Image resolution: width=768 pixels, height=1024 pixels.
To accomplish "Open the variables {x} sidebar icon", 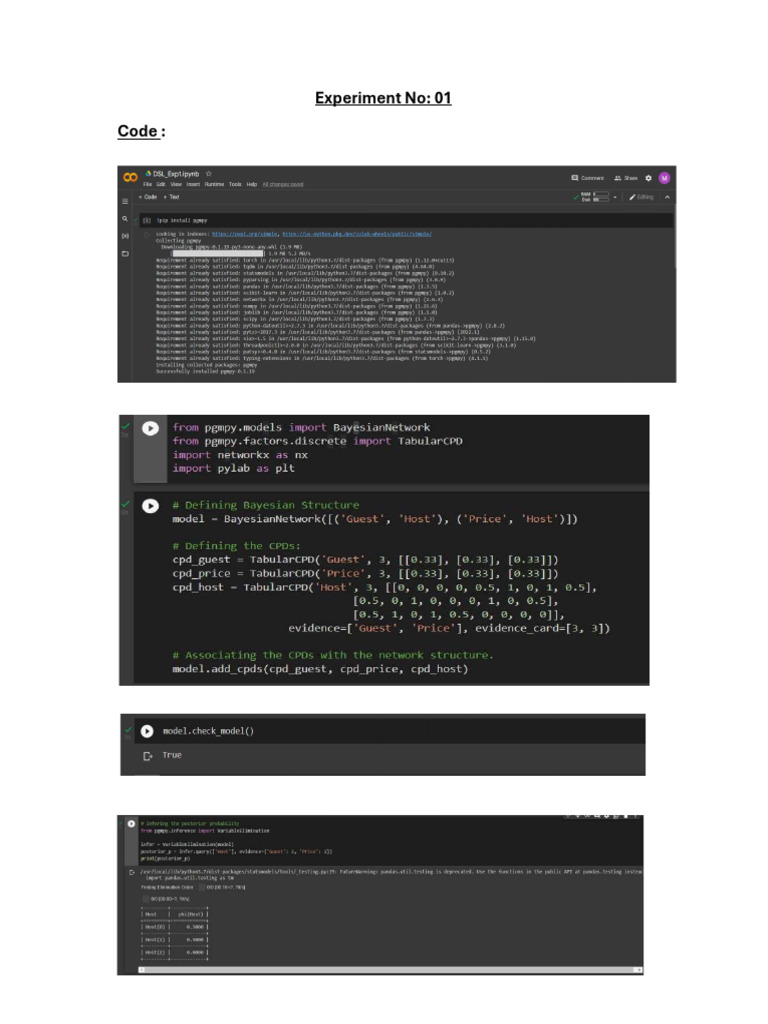I will [x=125, y=236].
